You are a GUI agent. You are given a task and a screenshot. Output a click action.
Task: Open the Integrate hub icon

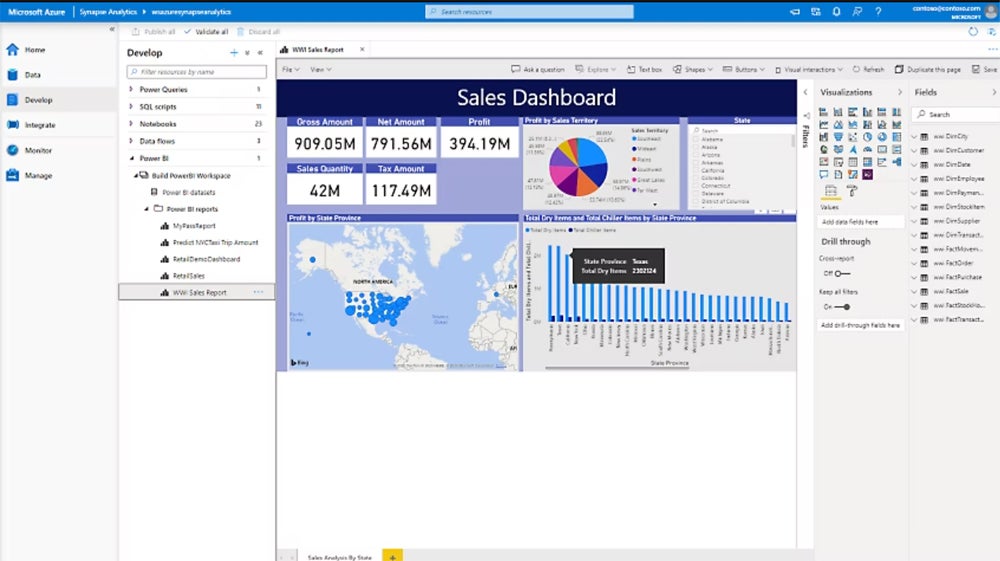coord(13,125)
